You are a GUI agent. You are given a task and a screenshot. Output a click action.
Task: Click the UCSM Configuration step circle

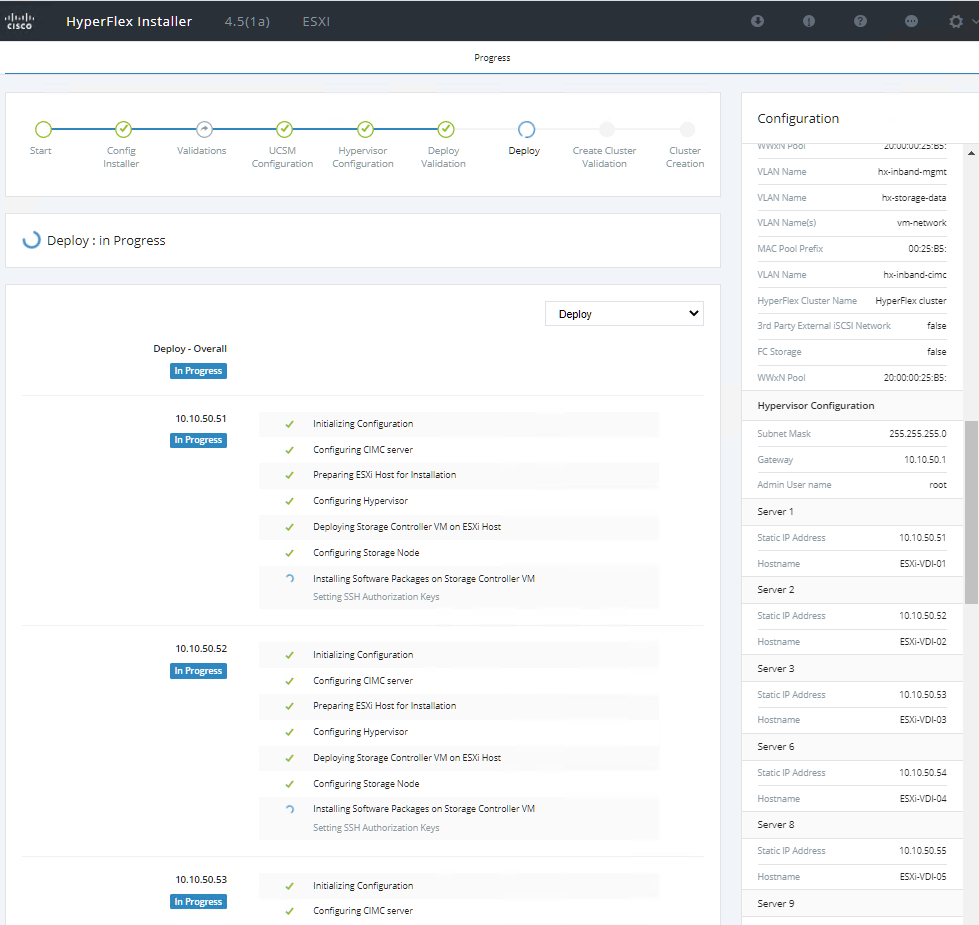pos(285,129)
